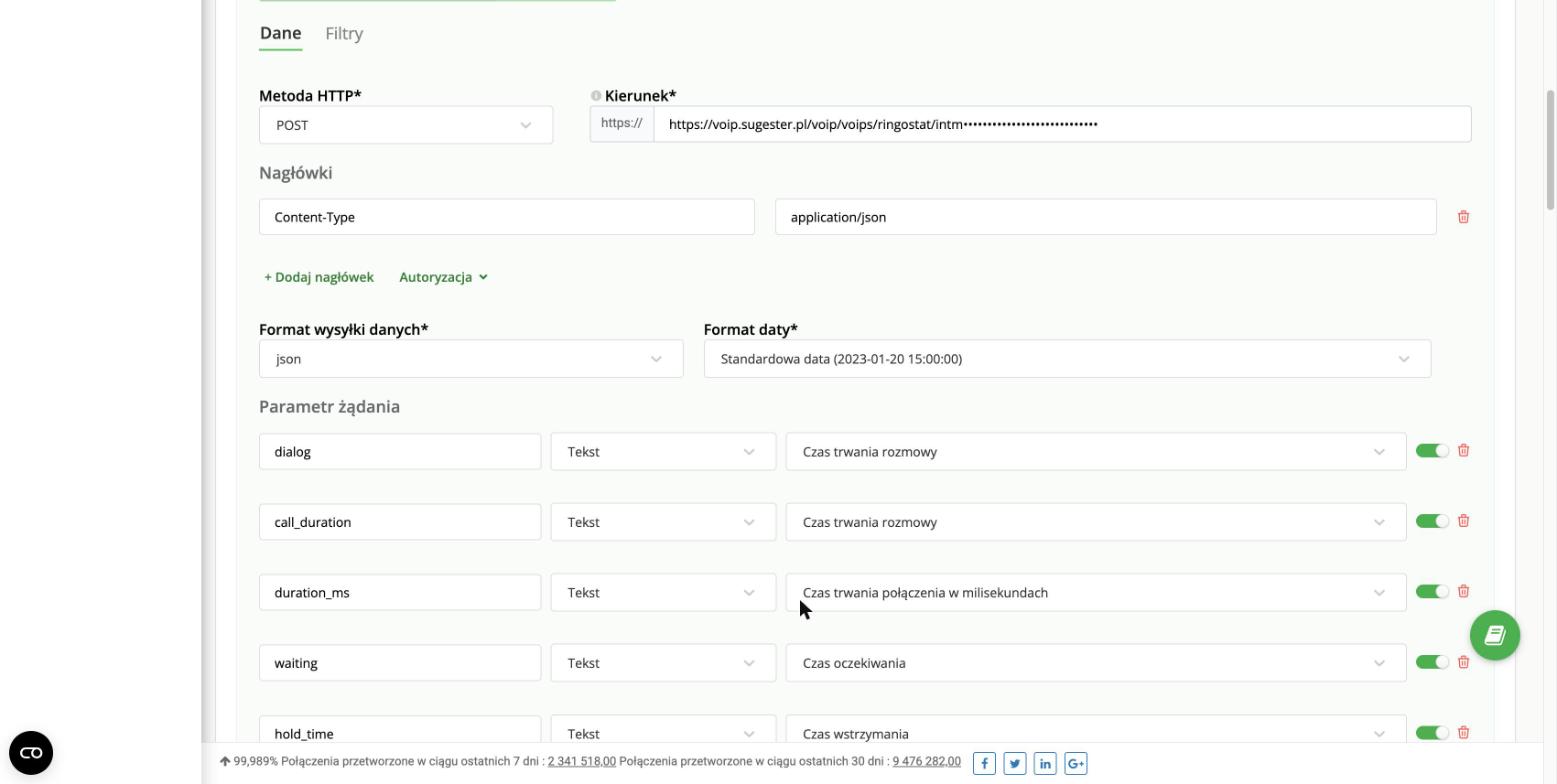
Task: Open value dropdown for the duration_ms row
Action: (1096, 593)
